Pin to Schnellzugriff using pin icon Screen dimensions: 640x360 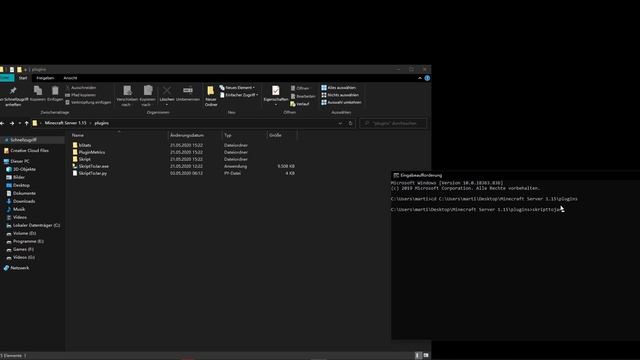13,91
